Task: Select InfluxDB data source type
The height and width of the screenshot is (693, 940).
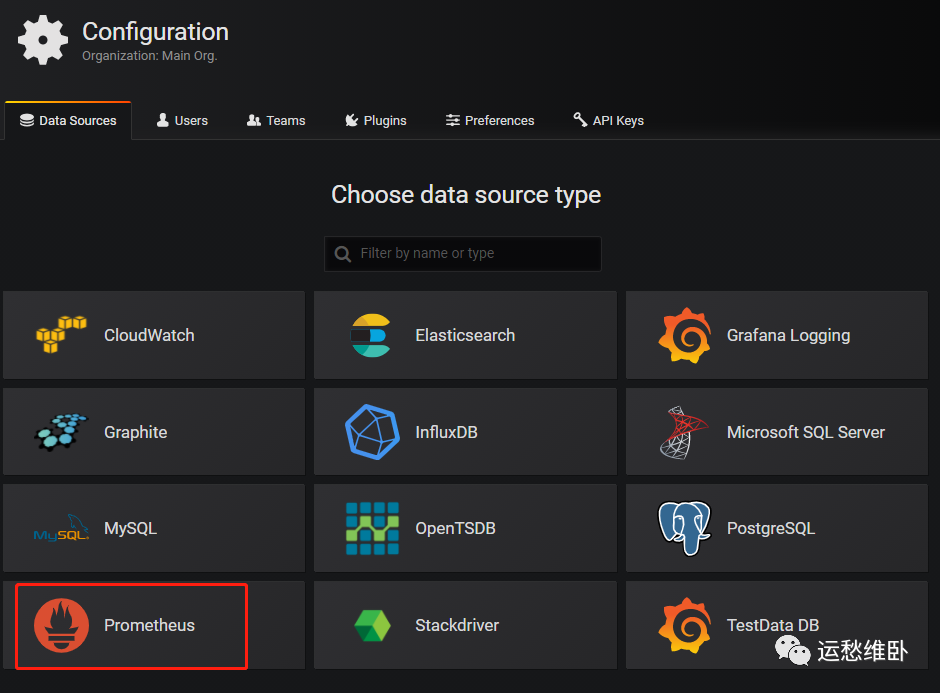Action: click(465, 432)
